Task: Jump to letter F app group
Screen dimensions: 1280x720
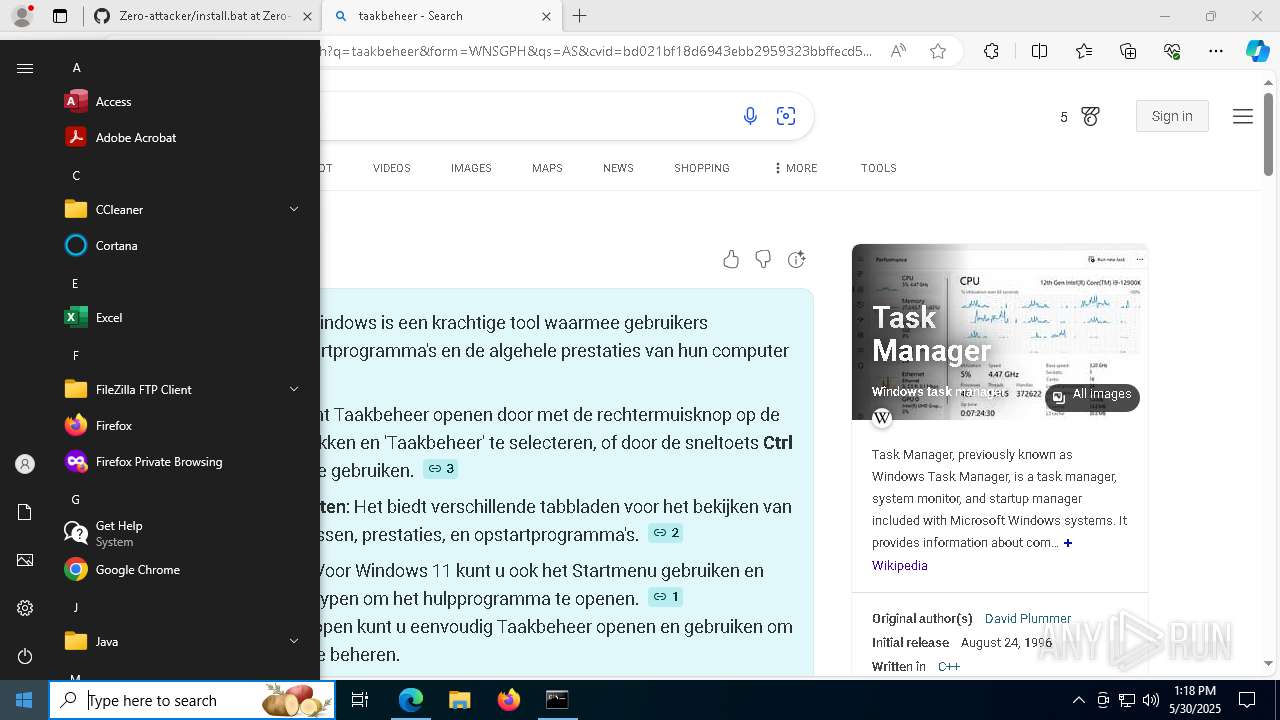Action: pos(76,356)
